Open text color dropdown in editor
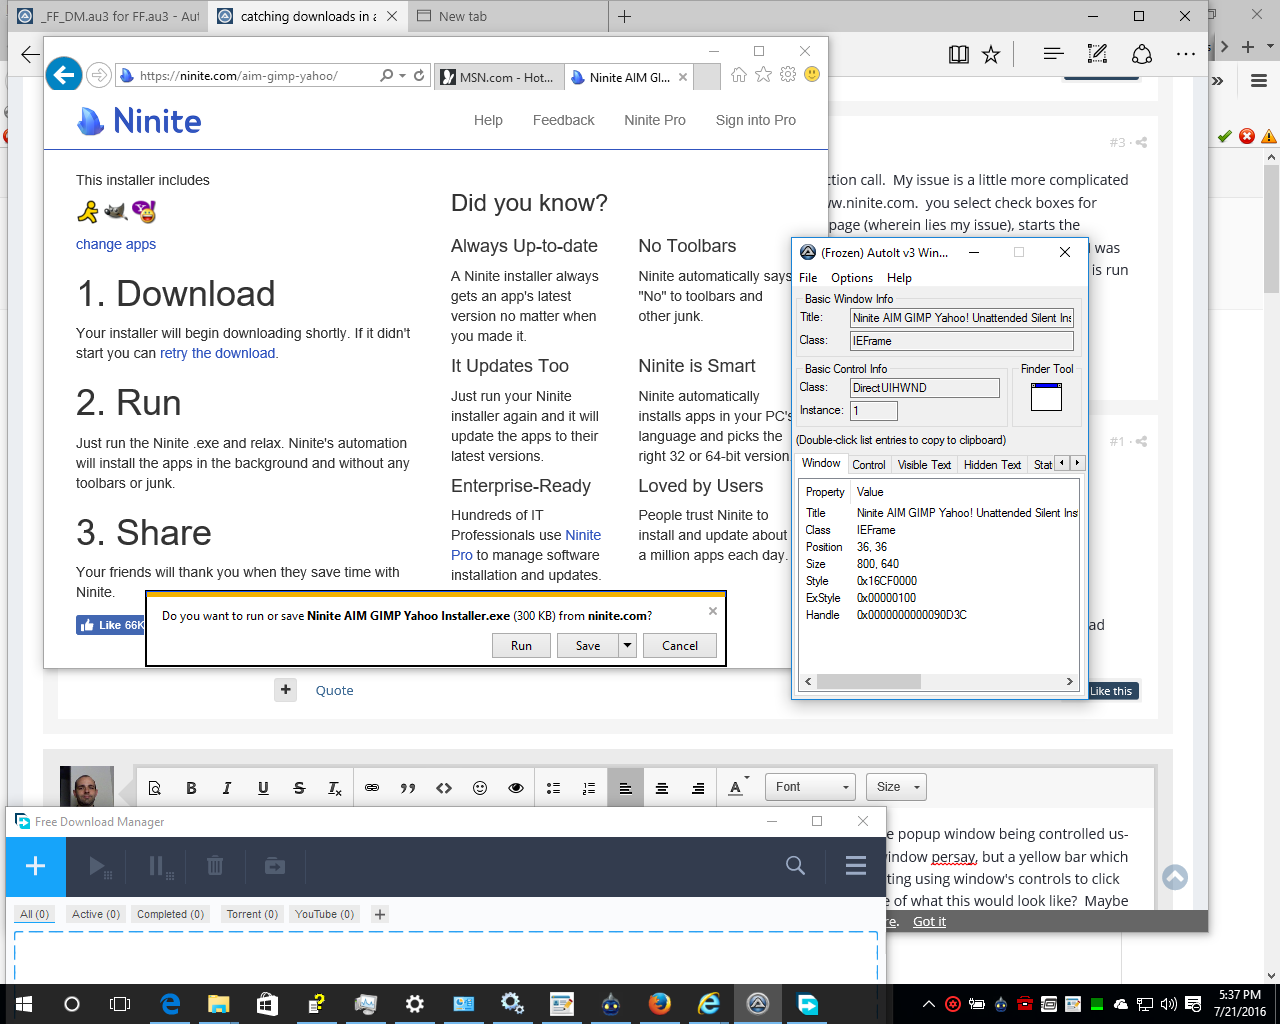This screenshot has width=1280, height=1024. click(x=738, y=787)
